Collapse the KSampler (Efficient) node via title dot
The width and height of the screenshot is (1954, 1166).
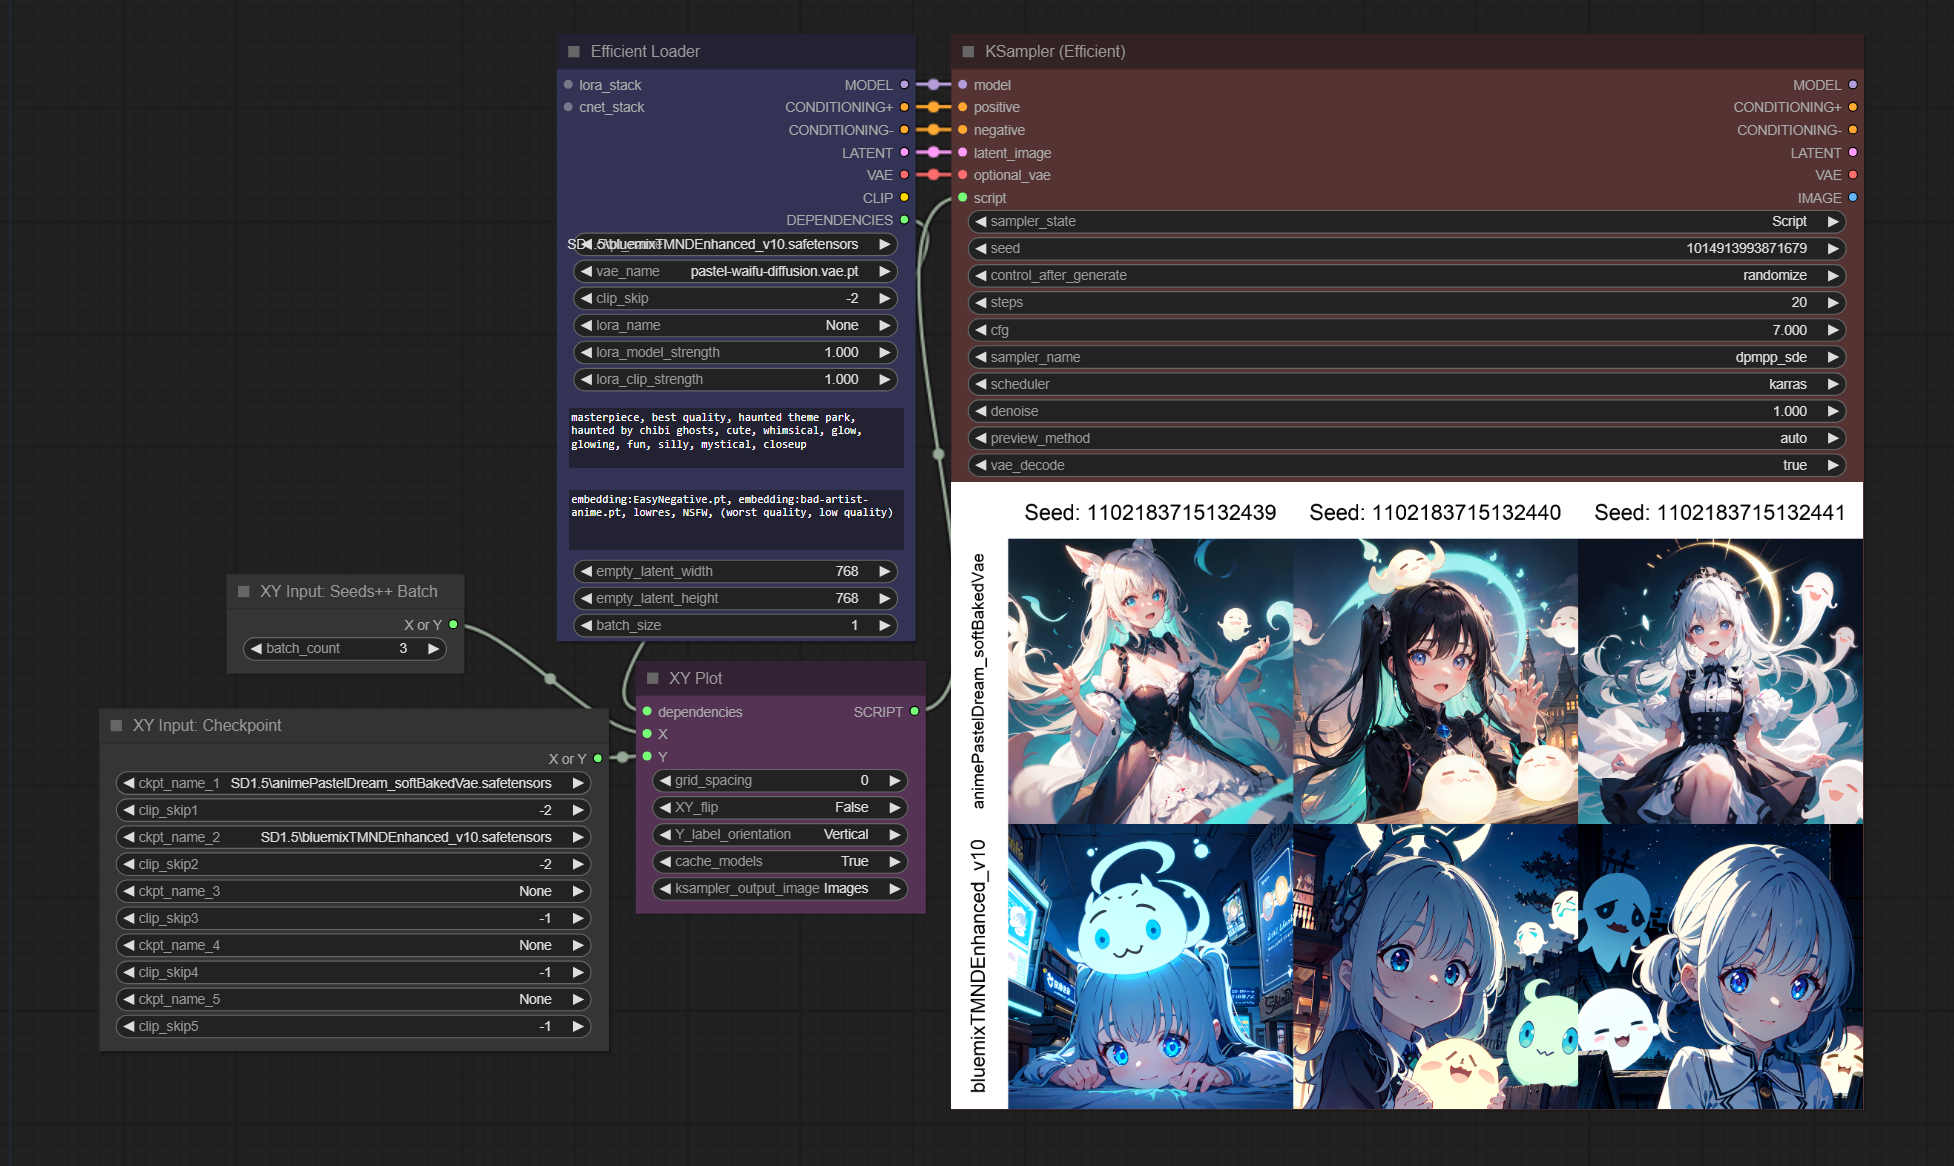(x=968, y=51)
